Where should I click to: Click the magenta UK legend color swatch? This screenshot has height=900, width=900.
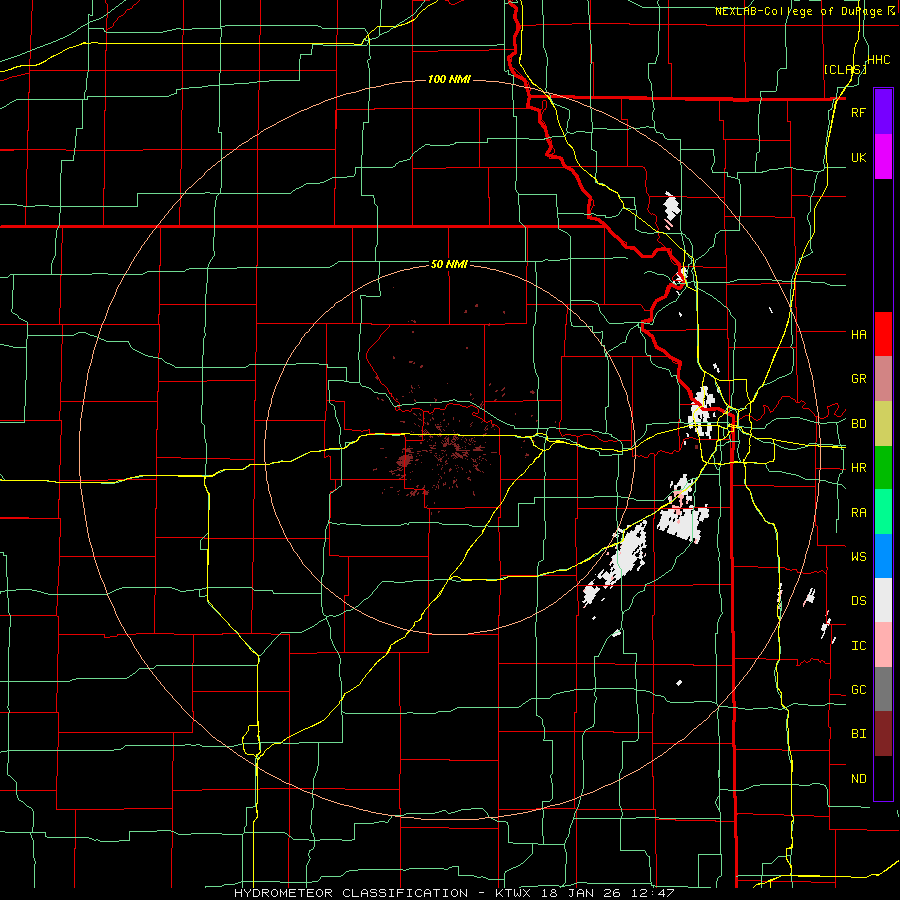[883, 157]
